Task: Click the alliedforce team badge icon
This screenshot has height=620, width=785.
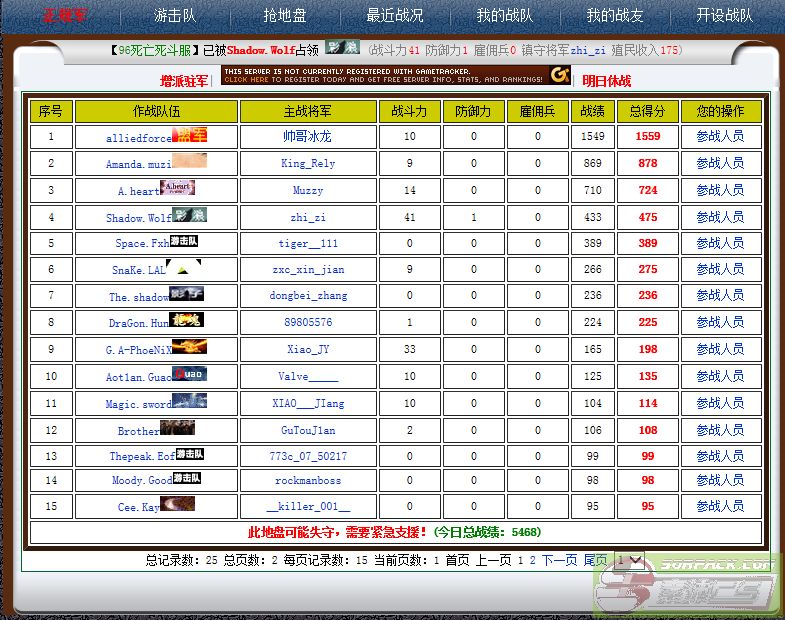Action: pos(189,135)
